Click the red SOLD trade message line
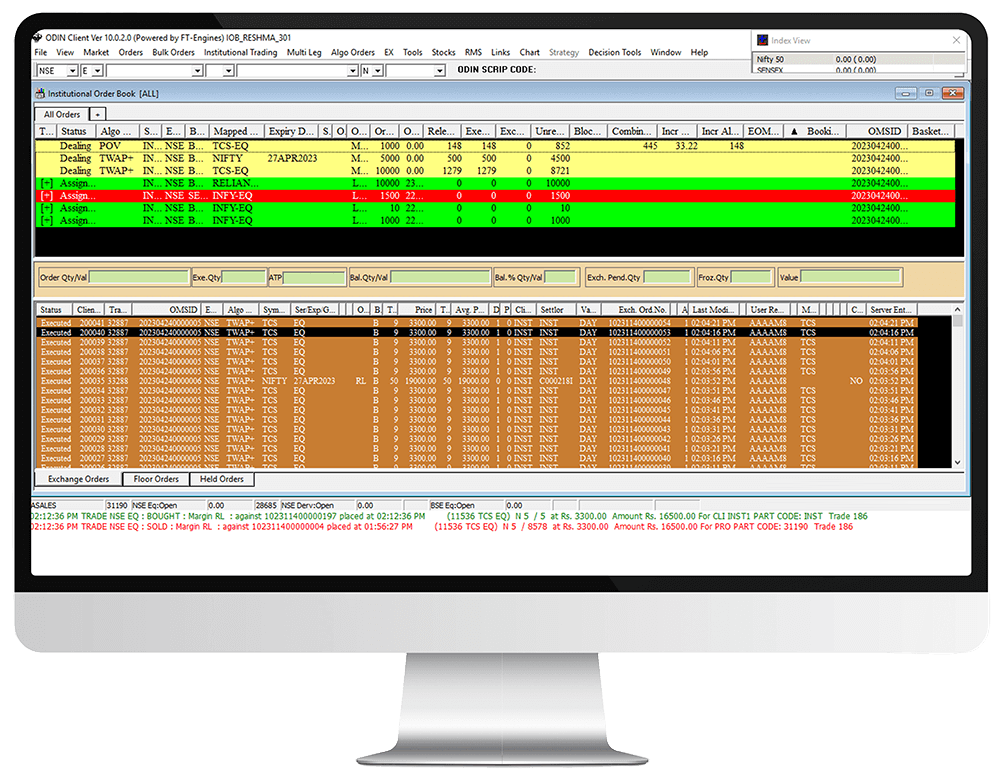 (442, 527)
